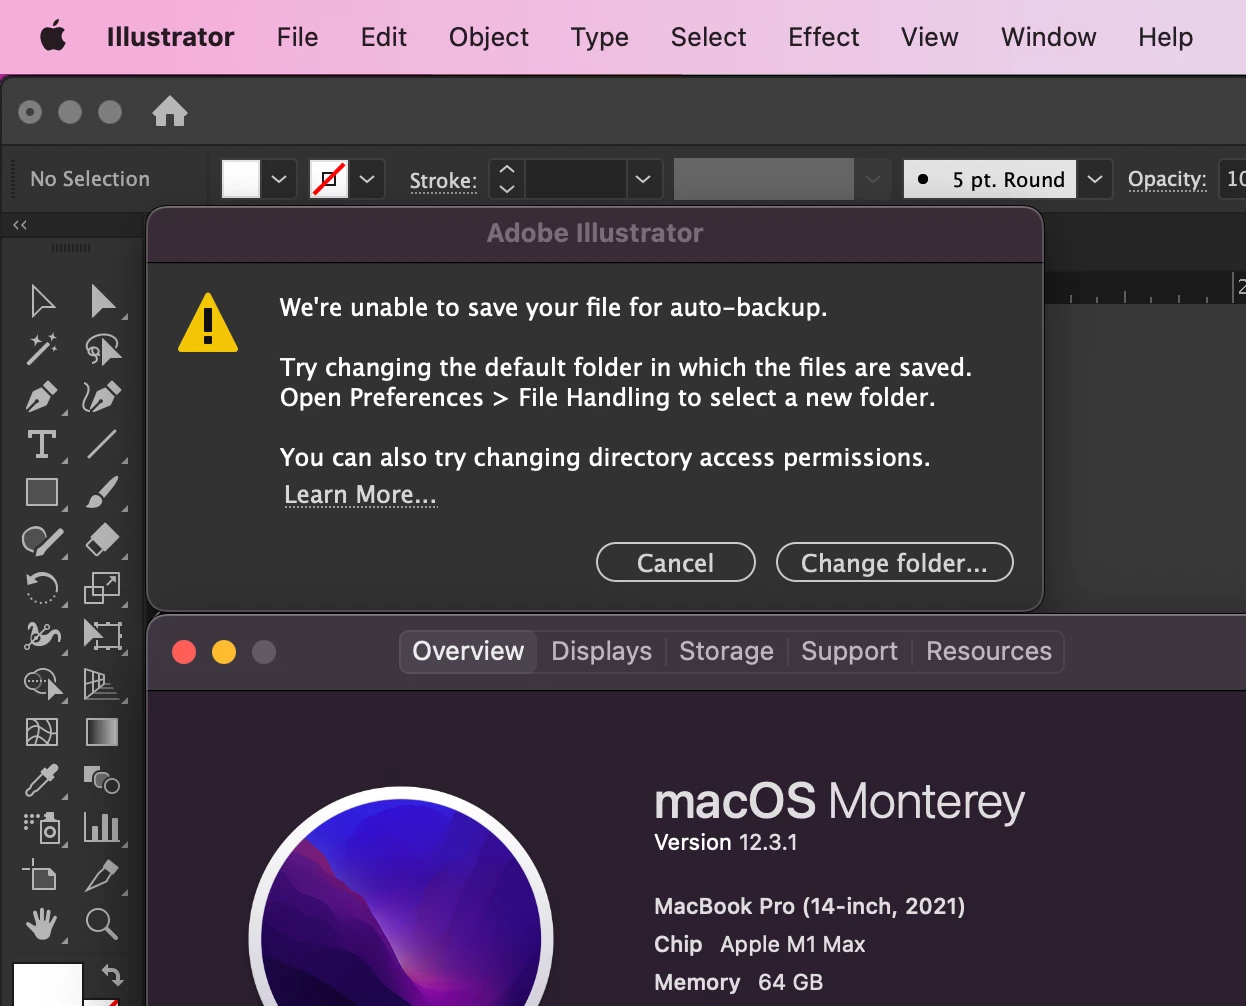1246x1006 pixels.
Task: Click the fill color swatch in control bar
Action: (x=241, y=179)
